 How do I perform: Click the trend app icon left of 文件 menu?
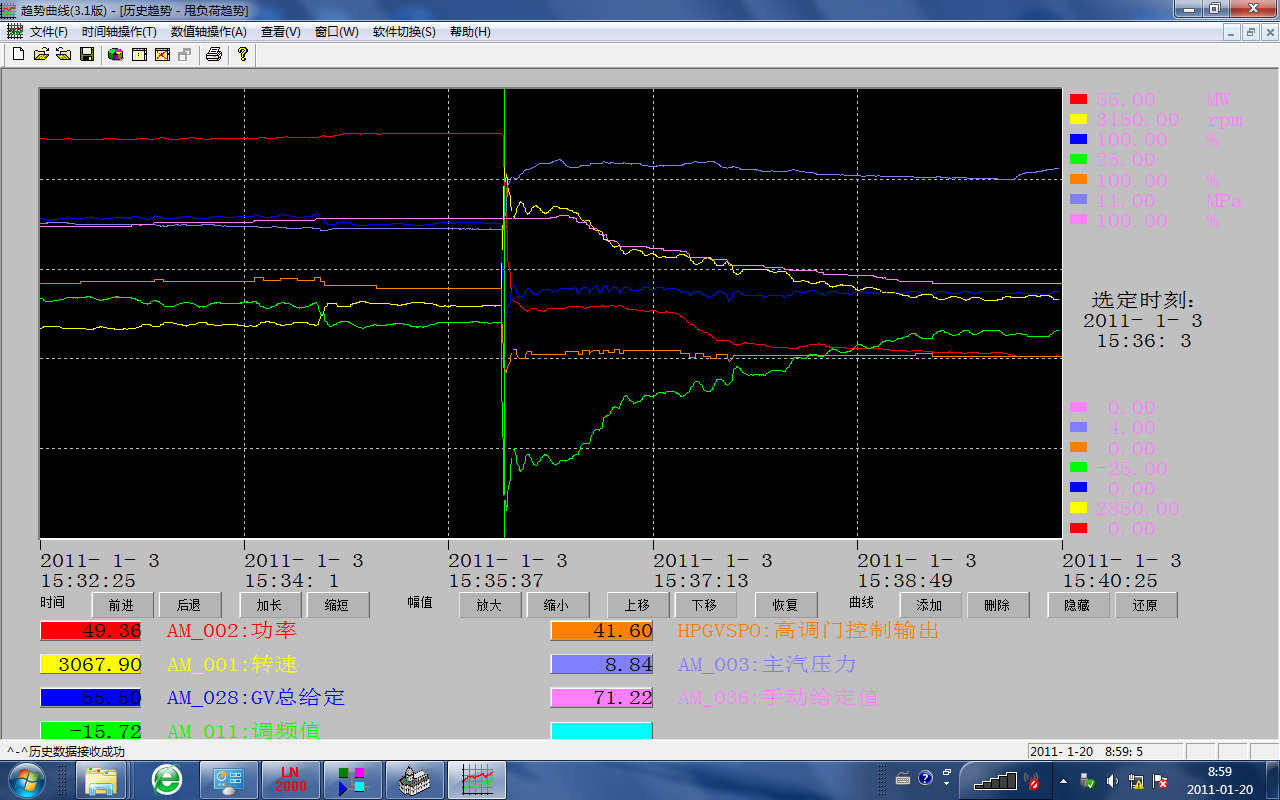(14, 31)
